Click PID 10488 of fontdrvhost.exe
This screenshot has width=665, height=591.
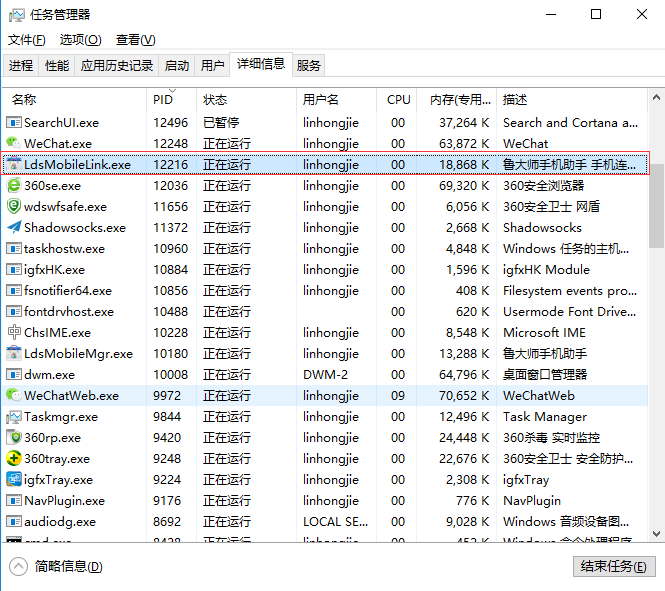tap(170, 312)
